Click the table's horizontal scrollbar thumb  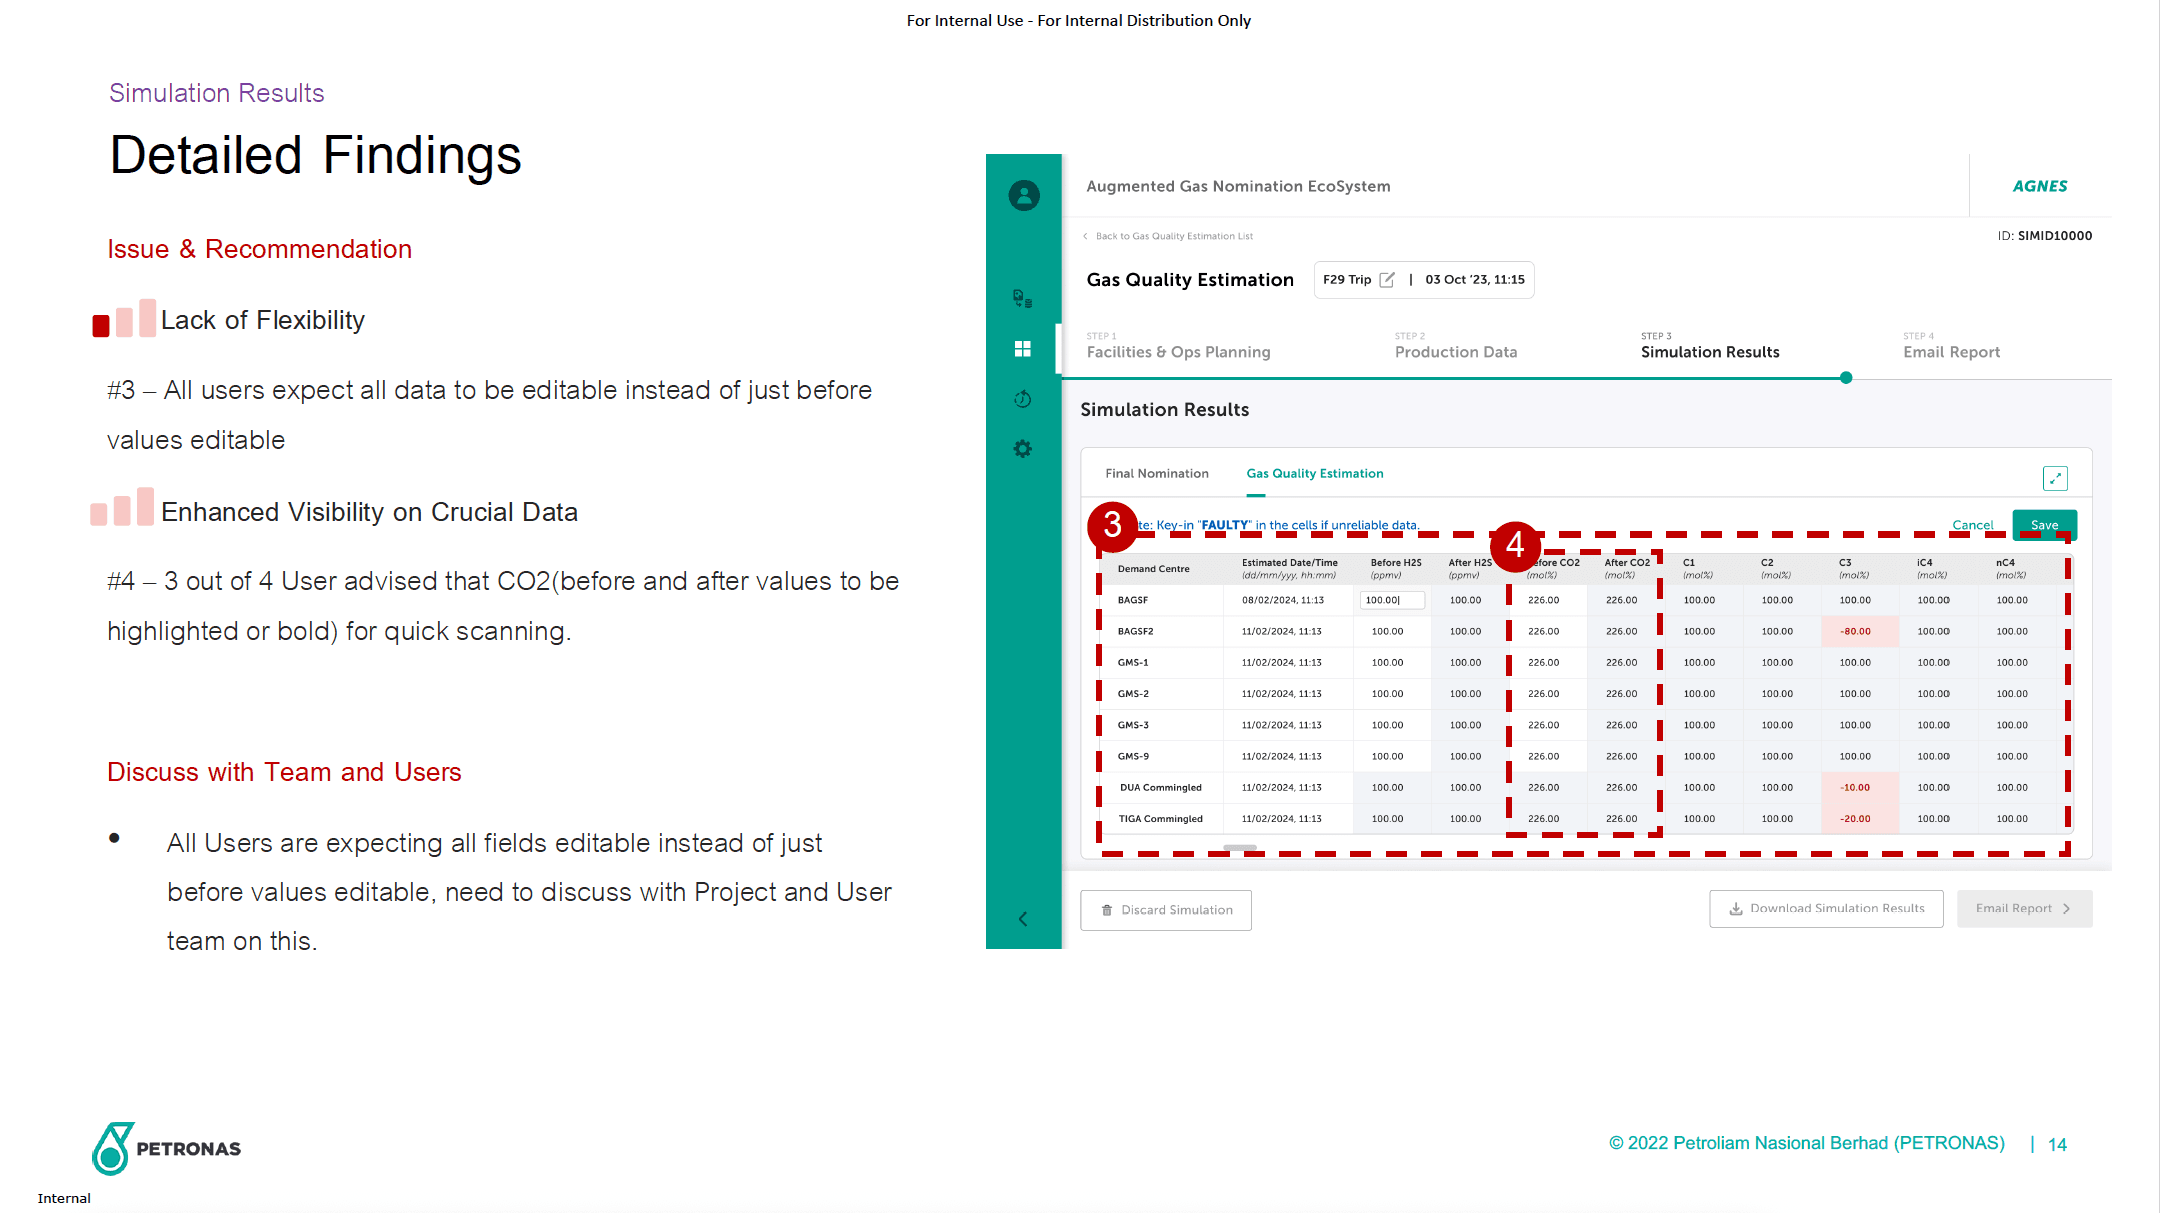pyautogui.click(x=1240, y=848)
